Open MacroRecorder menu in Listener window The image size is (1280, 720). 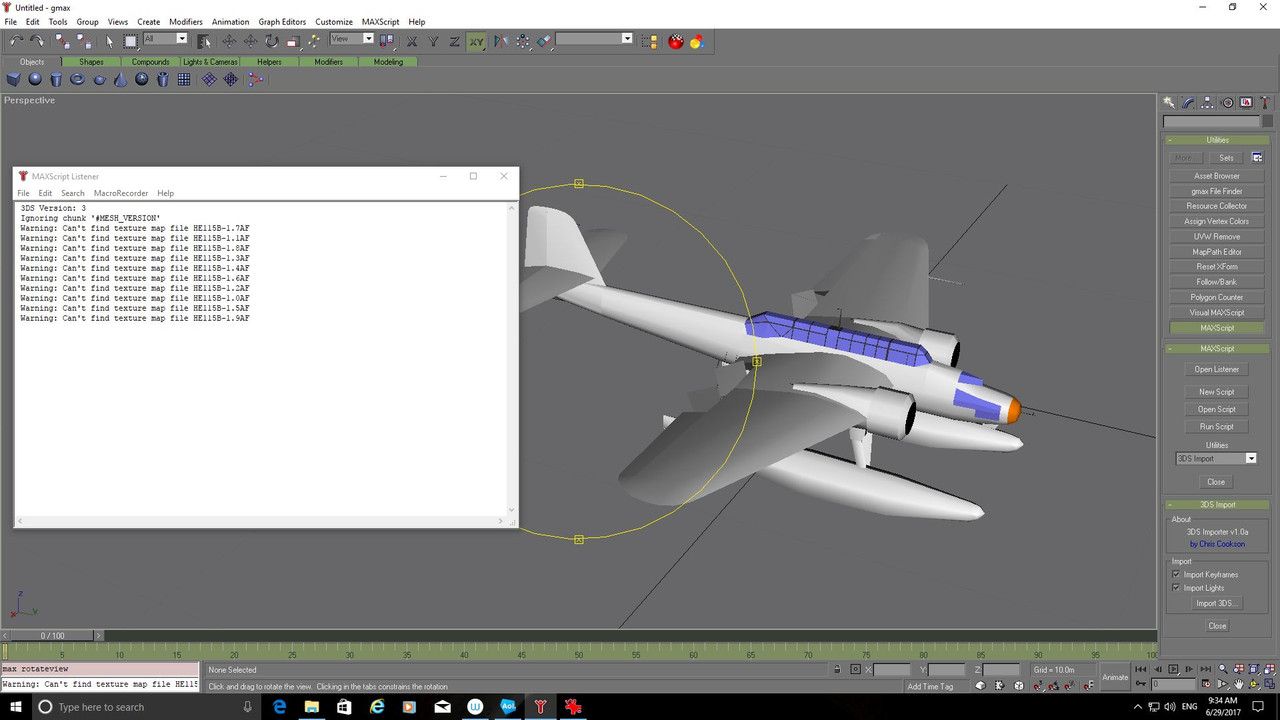[121, 193]
